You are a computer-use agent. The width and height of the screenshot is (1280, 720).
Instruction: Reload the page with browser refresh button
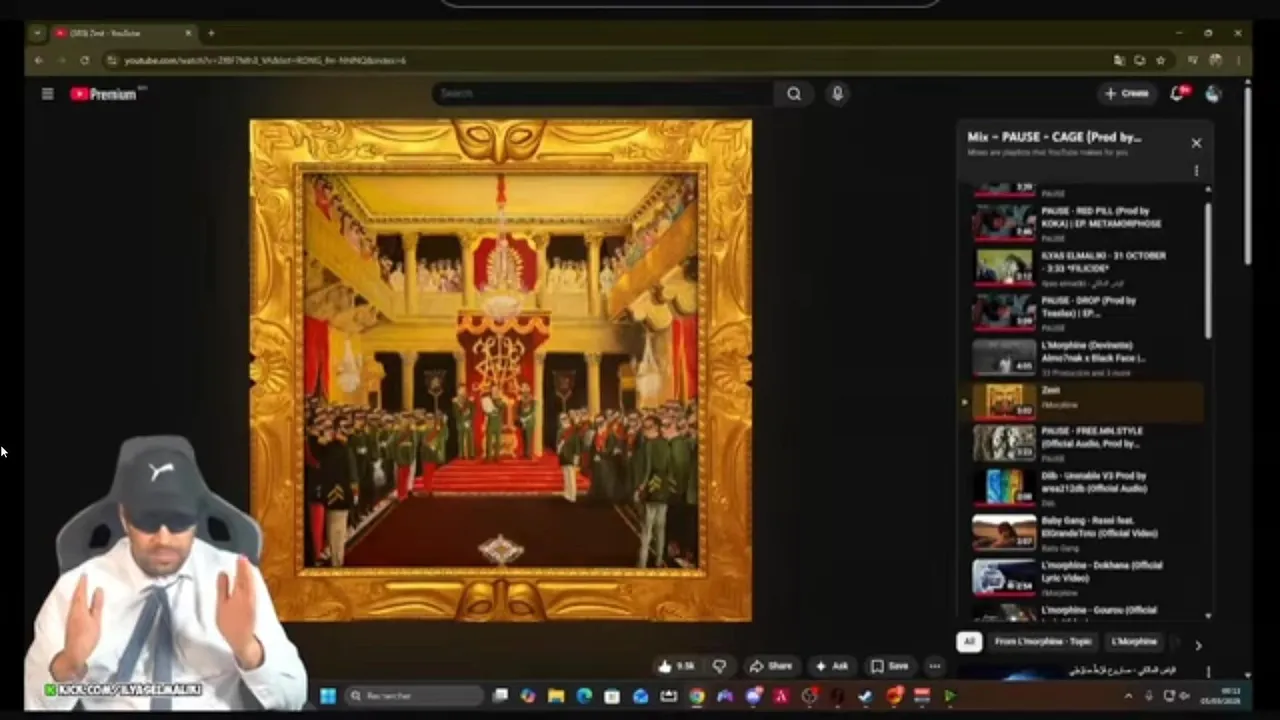pos(84,60)
